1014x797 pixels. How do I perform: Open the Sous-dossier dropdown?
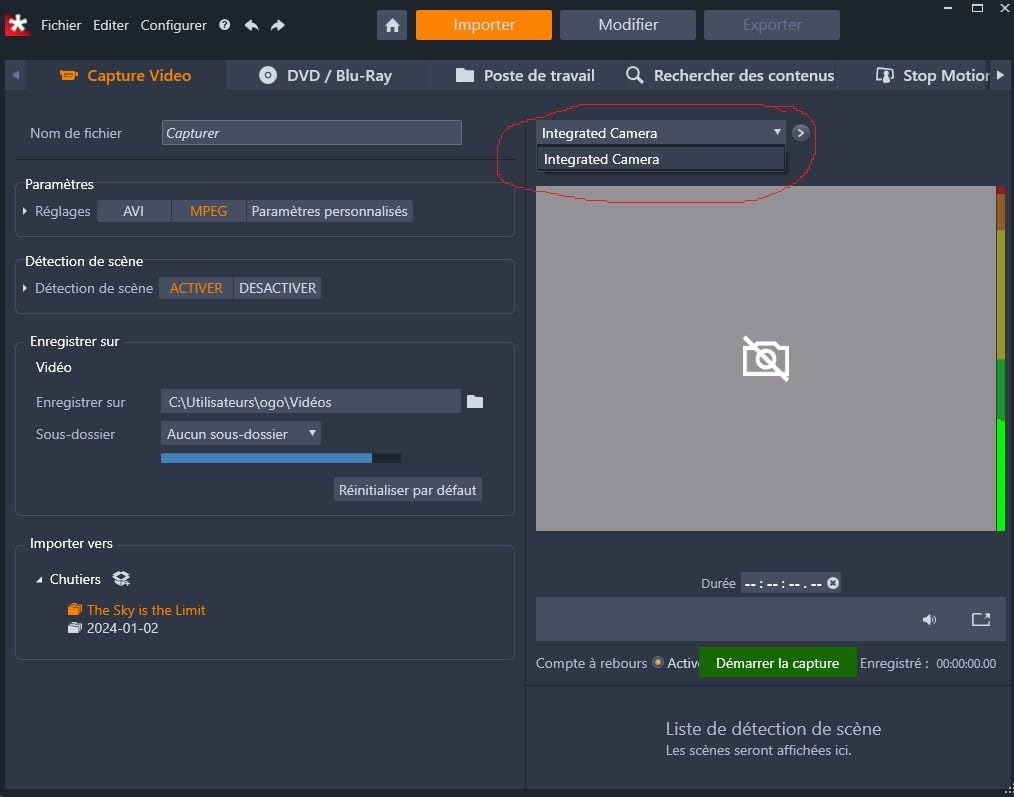[241, 433]
